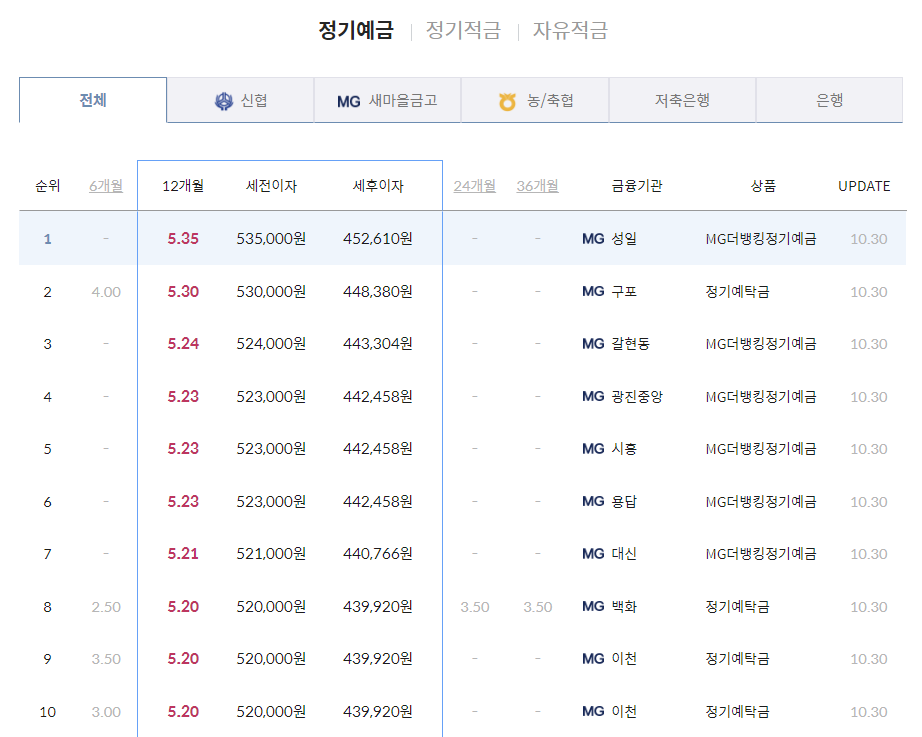Click 440,766원 after-tax interest
922x737 pixels.
[378, 553]
